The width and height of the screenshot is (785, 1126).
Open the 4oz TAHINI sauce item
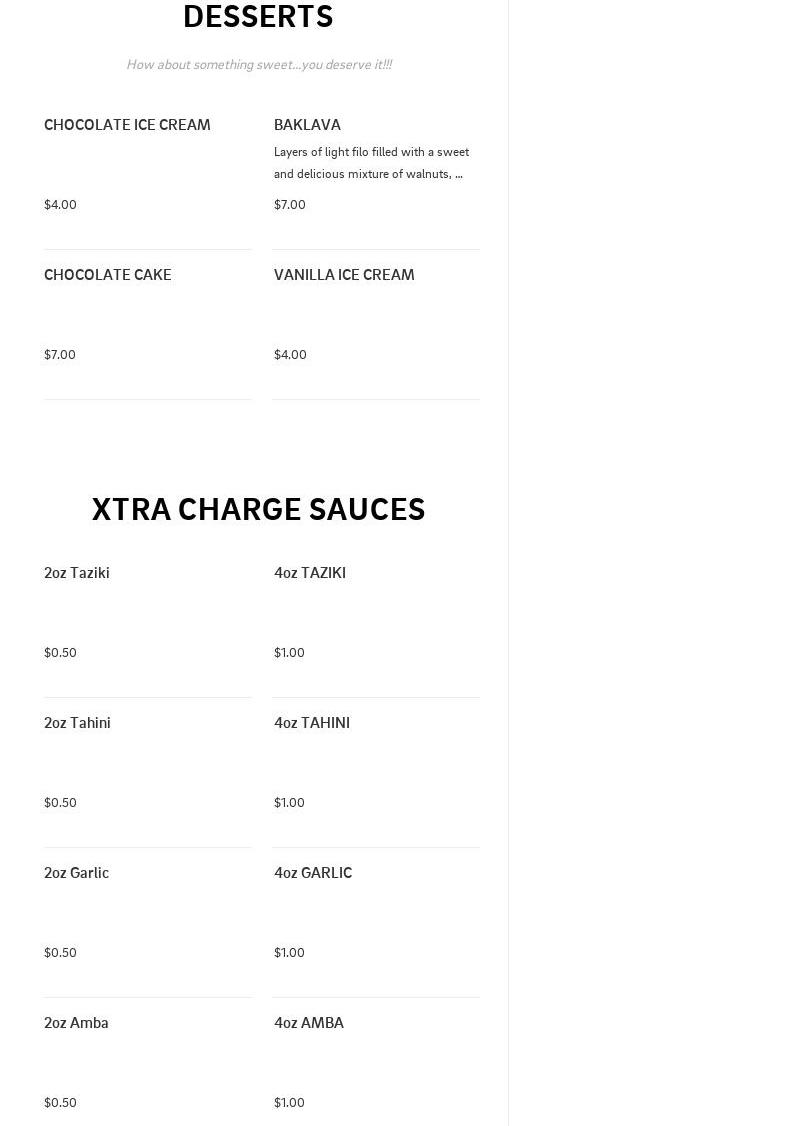312,723
